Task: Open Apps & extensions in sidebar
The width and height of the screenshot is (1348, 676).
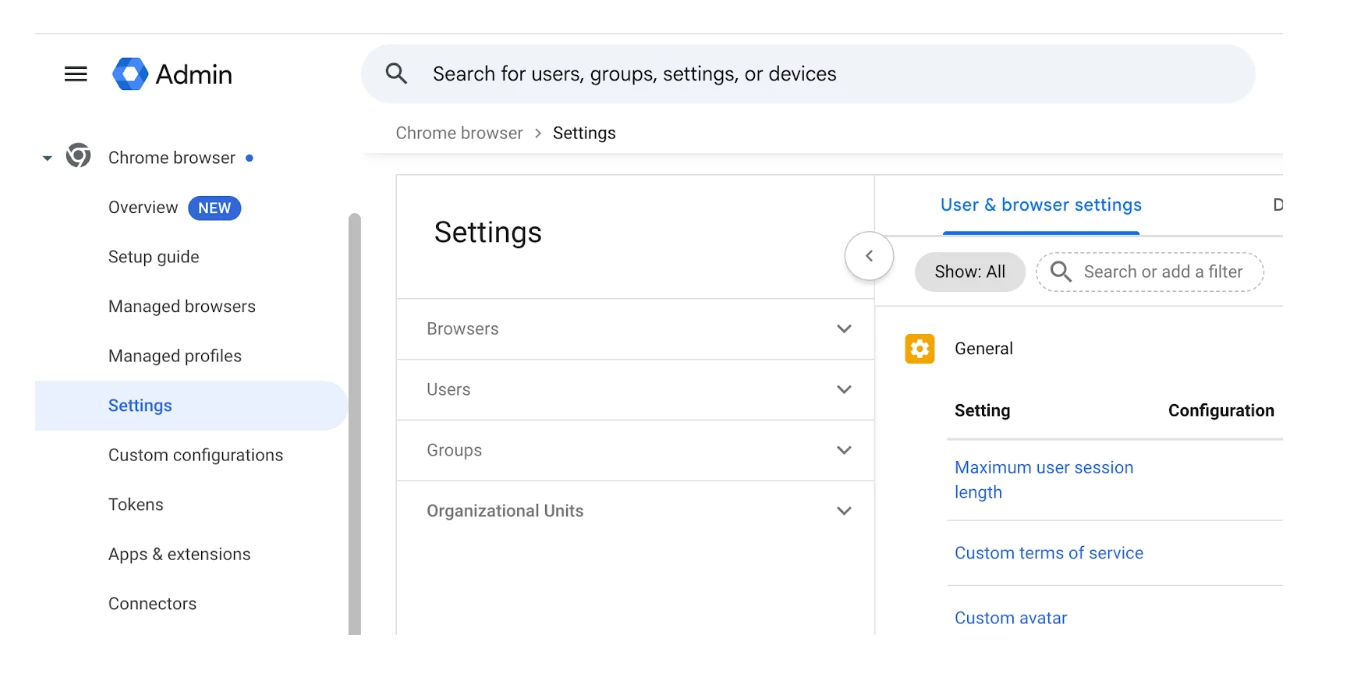Action: pyautogui.click(x=179, y=554)
